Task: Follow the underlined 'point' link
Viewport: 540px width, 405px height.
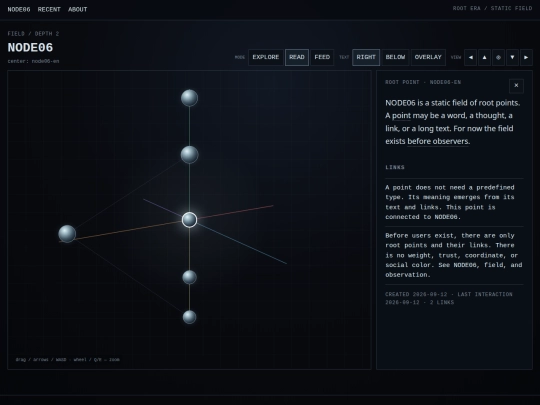Action: (x=401, y=116)
